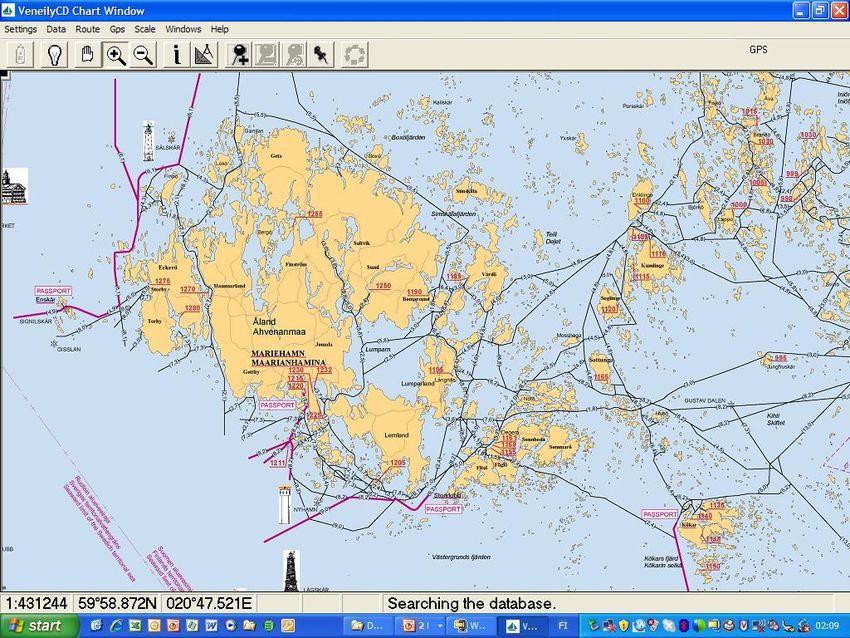Select the hand pan tool

(x=87, y=55)
